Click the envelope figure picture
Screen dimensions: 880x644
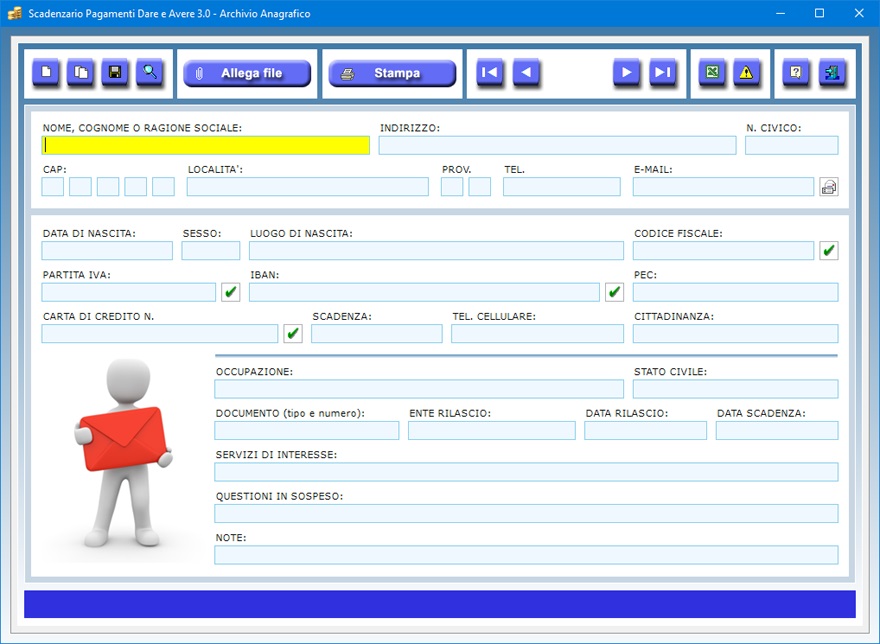[123, 454]
